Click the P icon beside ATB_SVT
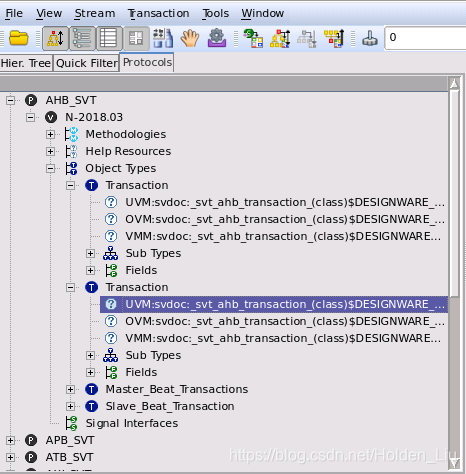Viewport: 466px width, 474px height. 31,457
